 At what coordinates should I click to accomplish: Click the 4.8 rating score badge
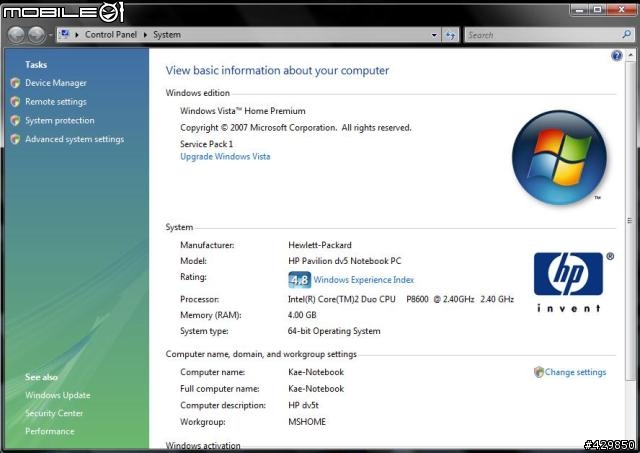click(x=300, y=280)
